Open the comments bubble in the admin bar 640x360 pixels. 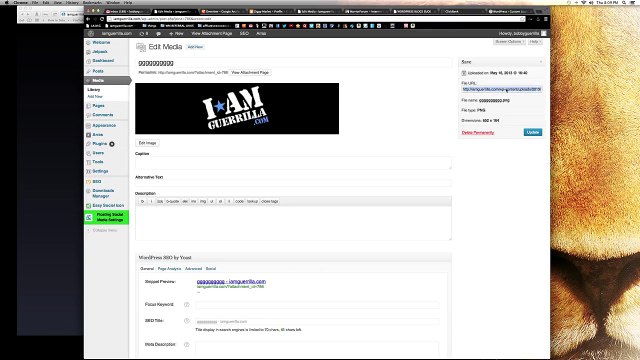coord(158,33)
